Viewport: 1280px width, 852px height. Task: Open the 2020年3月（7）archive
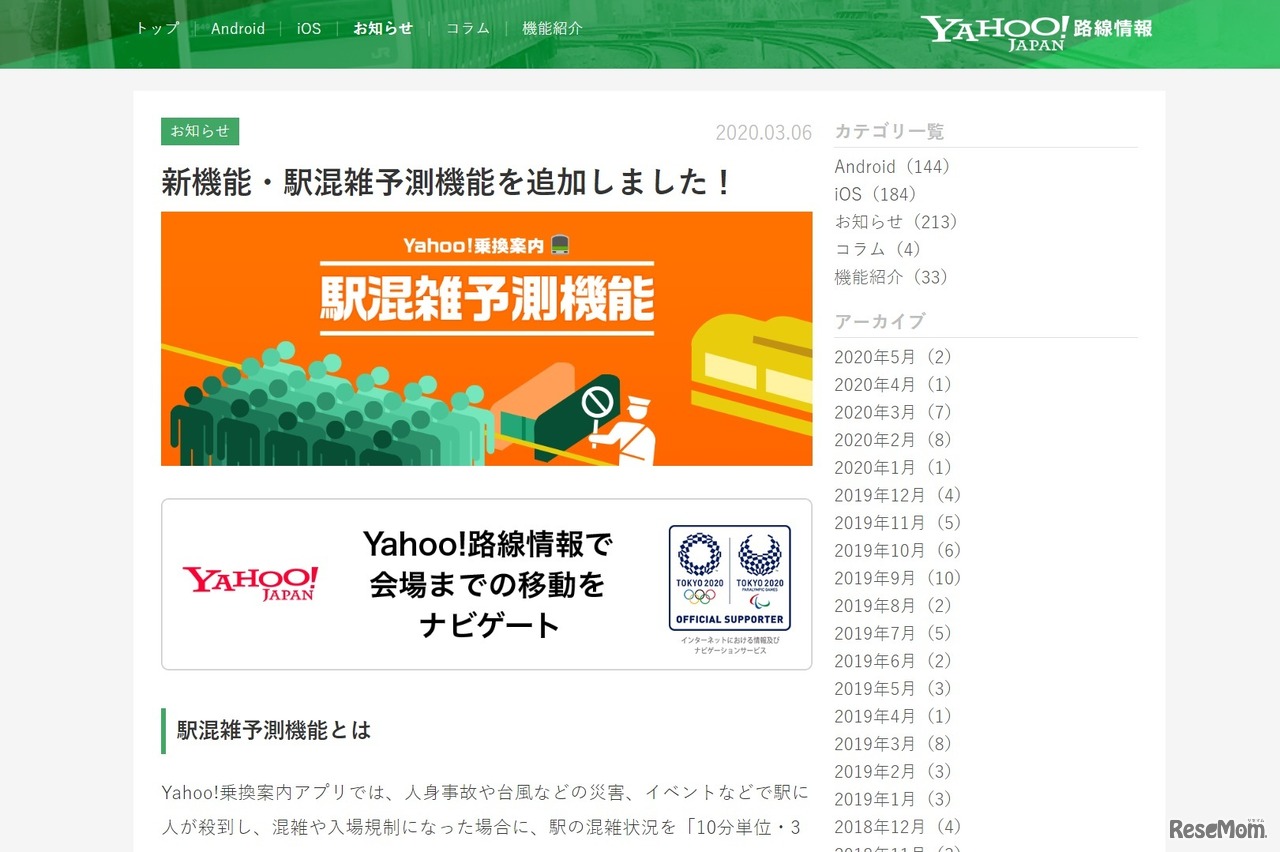point(894,412)
